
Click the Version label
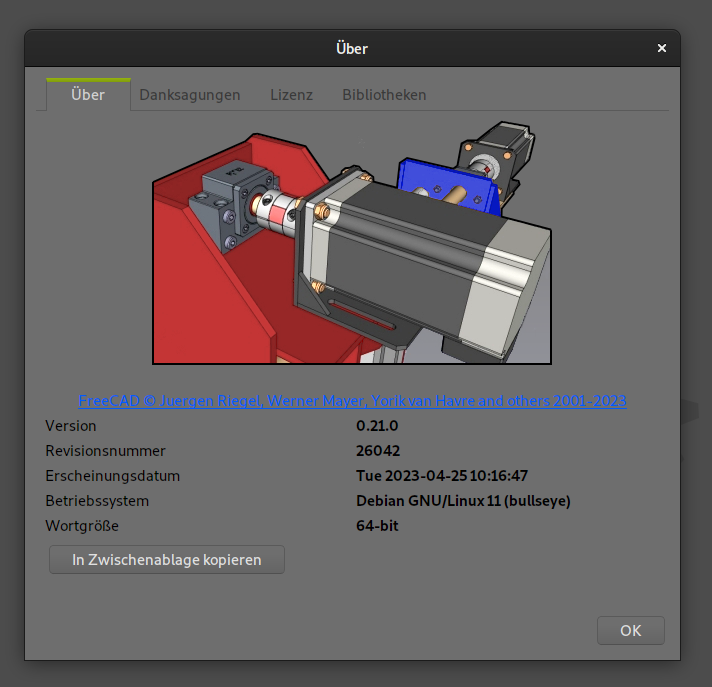pyautogui.click(x=71, y=425)
